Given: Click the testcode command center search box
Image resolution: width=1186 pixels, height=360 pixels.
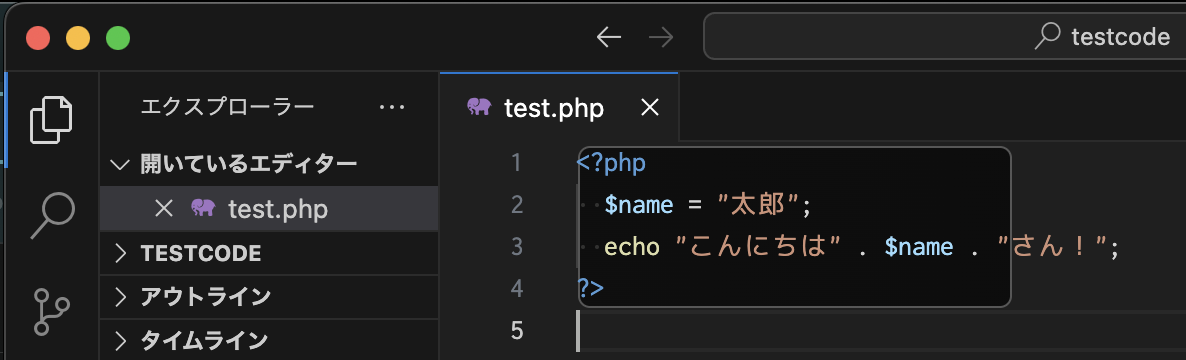Looking at the screenshot, I should coord(945,36).
